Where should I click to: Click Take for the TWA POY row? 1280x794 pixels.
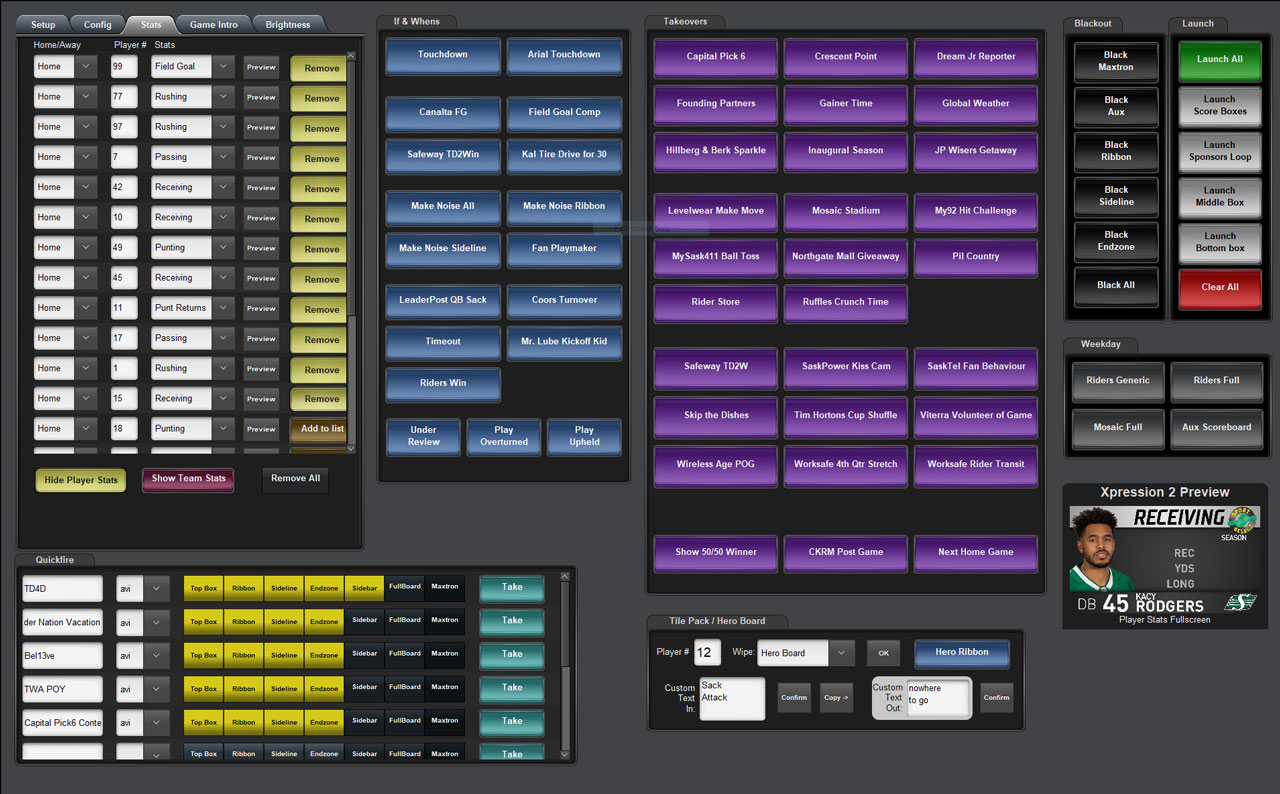[512, 688]
